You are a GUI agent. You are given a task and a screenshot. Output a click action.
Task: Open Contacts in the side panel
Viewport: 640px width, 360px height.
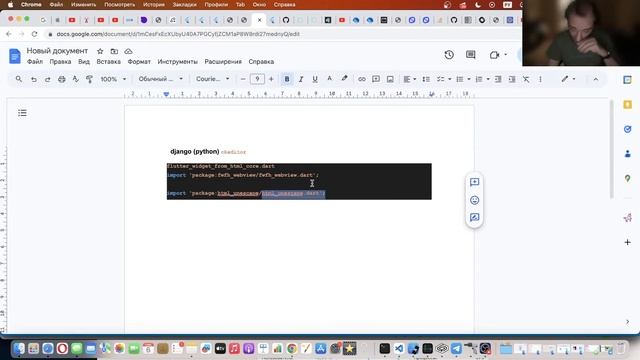(627, 154)
